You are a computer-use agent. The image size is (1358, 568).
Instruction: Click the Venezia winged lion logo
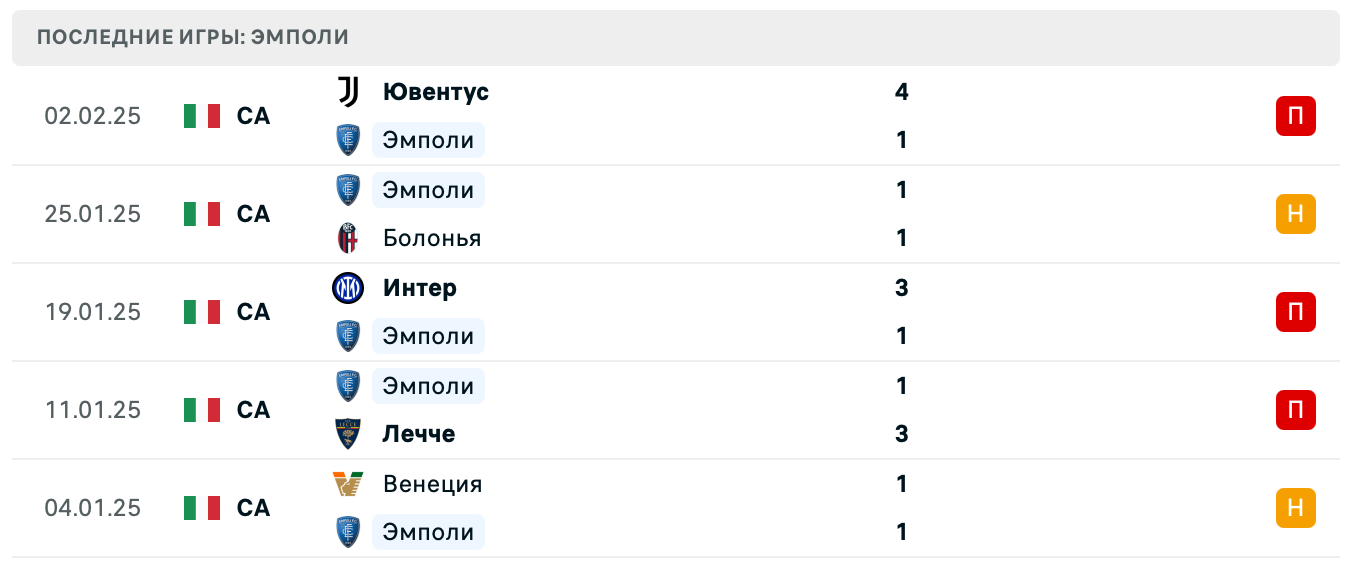click(348, 484)
